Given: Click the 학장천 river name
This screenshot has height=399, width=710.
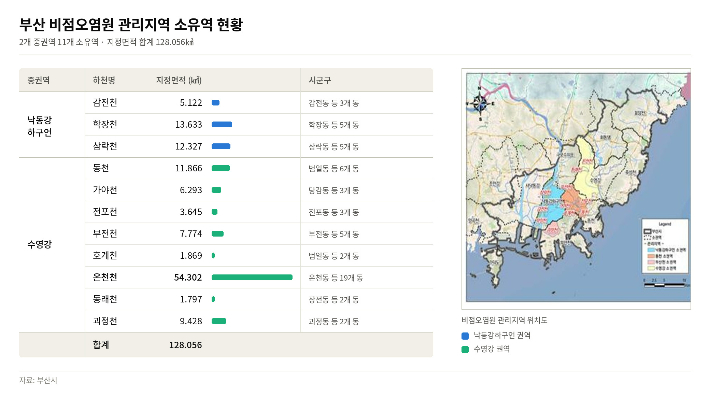Looking at the screenshot, I should point(105,124).
